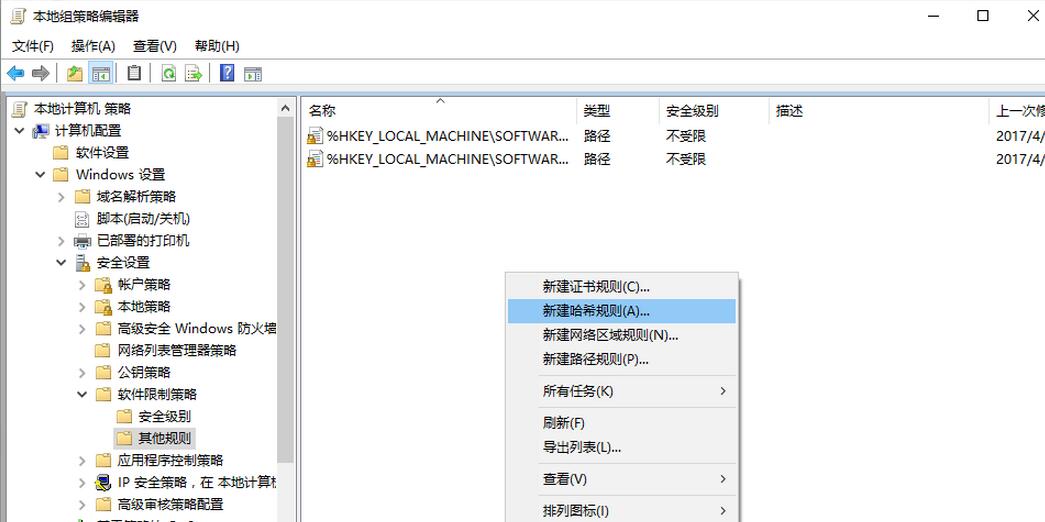Click the computer icon beside 计算机配置
The height and width of the screenshot is (522, 1045).
tap(41, 131)
